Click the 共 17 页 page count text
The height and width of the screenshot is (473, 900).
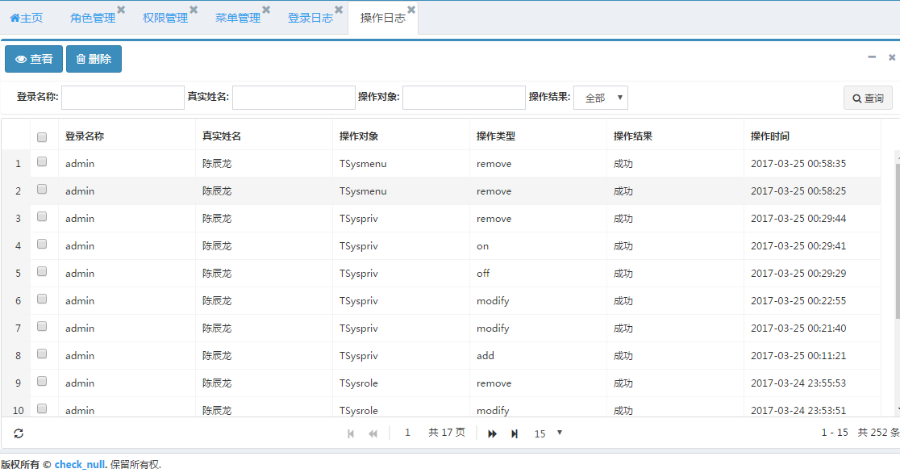pos(447,433)
